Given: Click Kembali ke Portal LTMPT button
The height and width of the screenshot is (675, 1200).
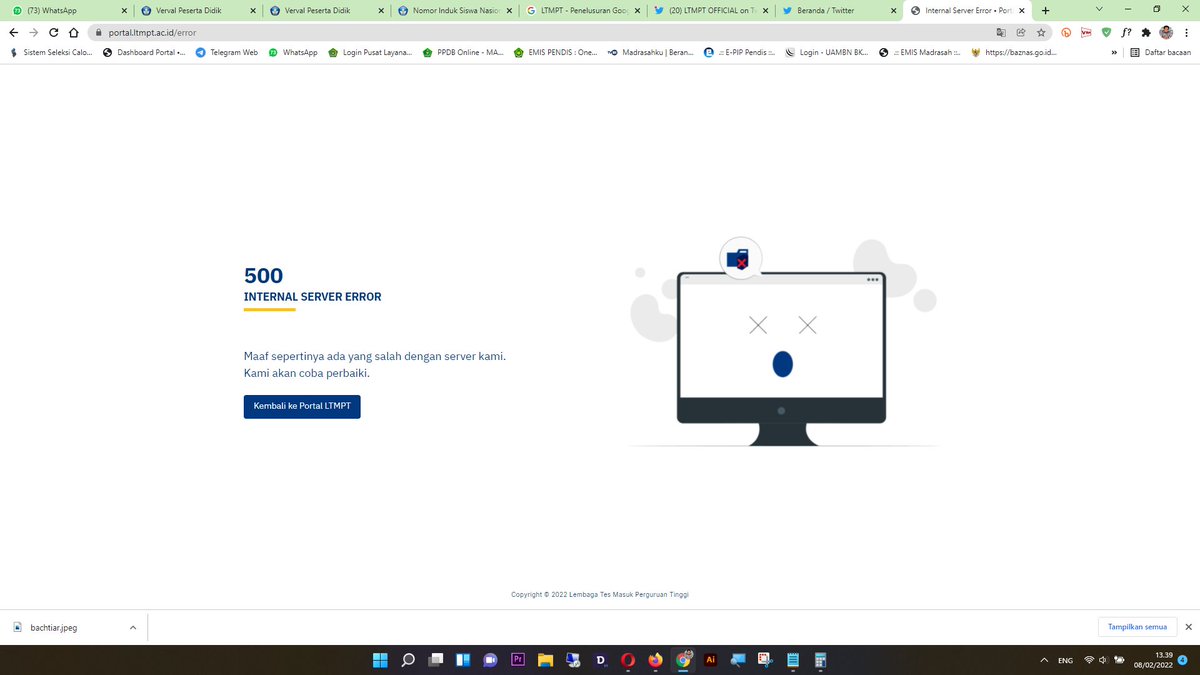Looking at the screenshot, I should (302, 407).
